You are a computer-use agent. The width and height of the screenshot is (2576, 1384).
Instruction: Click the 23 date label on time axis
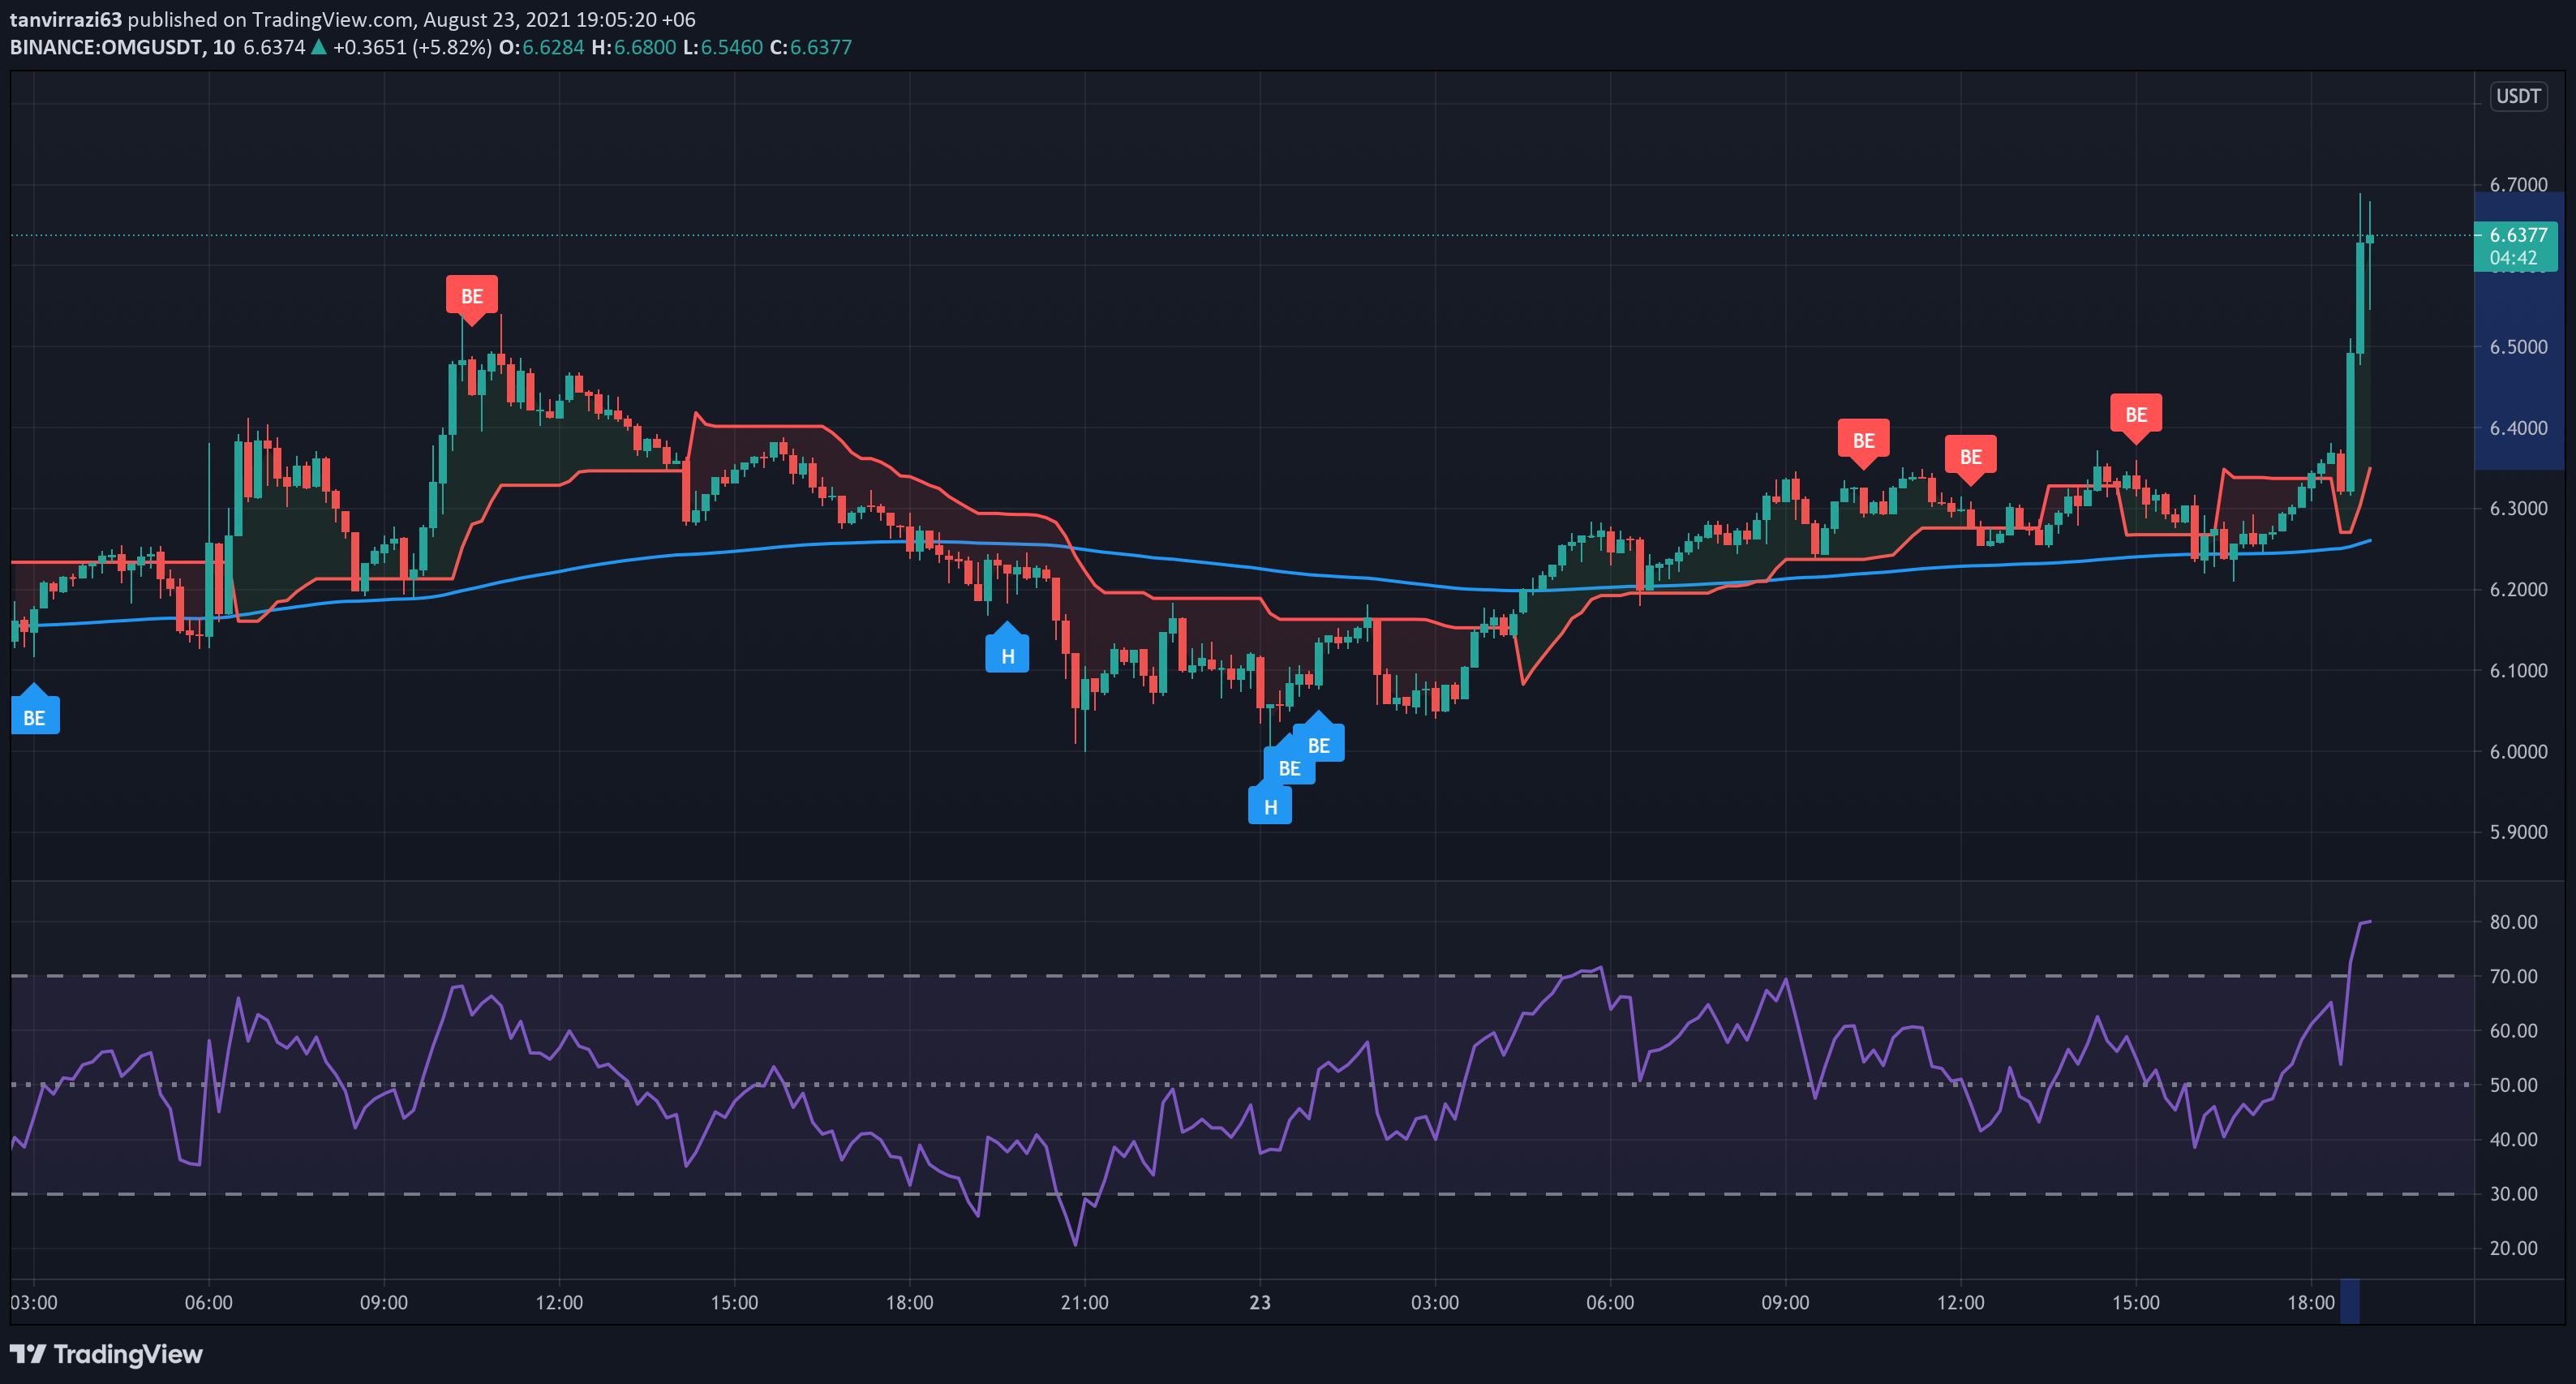[x=1260, y=1302]
